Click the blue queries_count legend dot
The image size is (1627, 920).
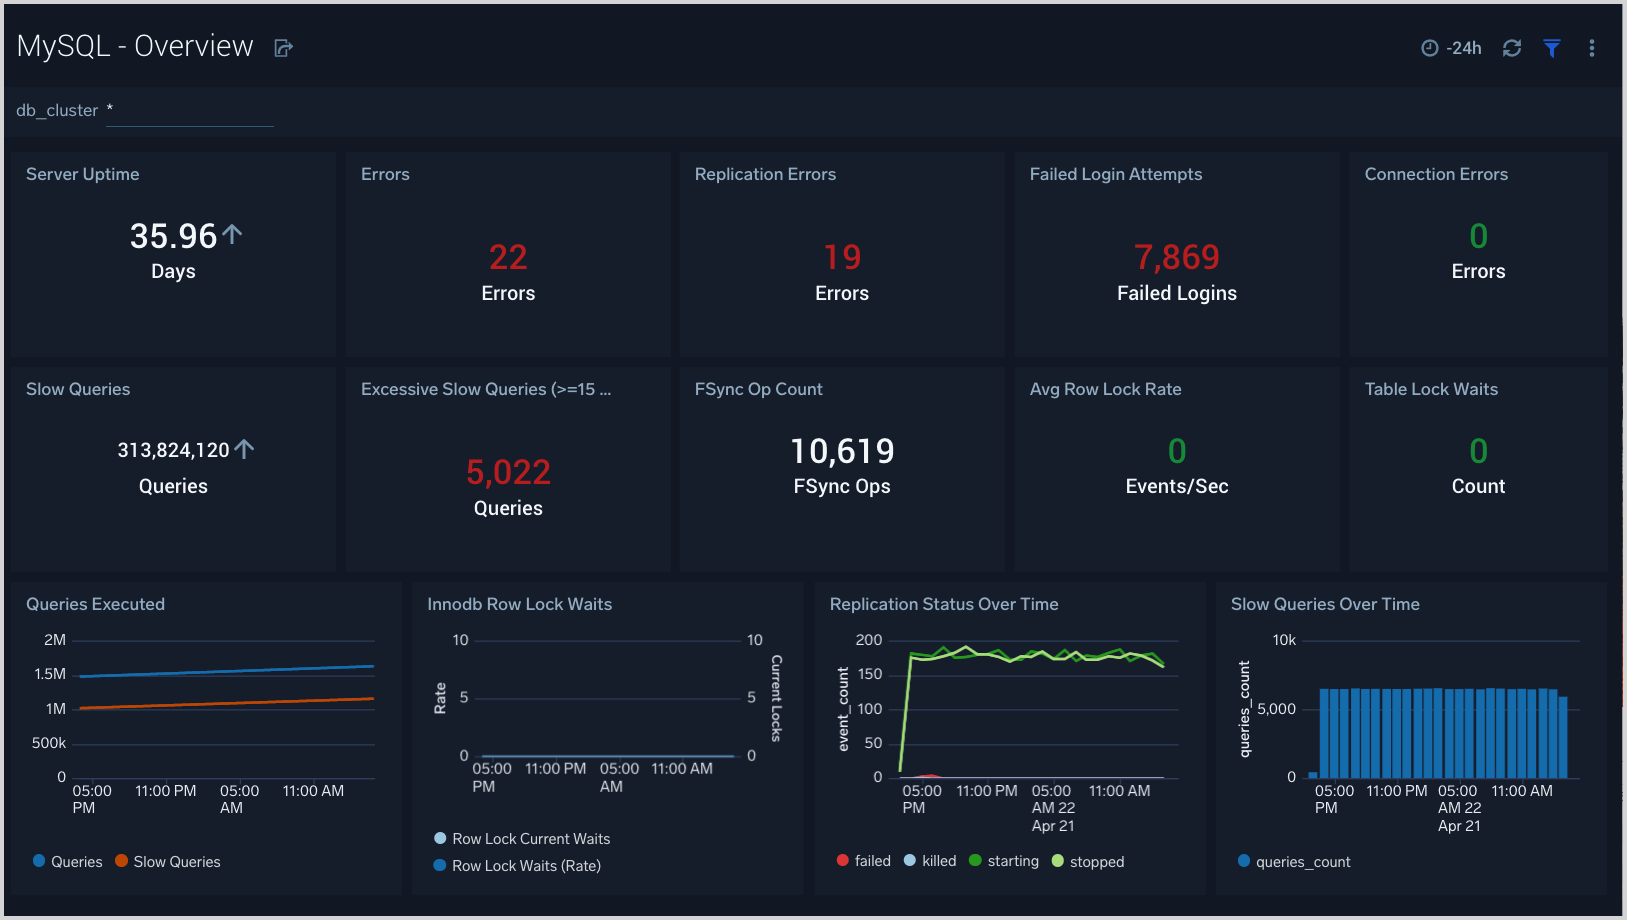pos(1243,861)
